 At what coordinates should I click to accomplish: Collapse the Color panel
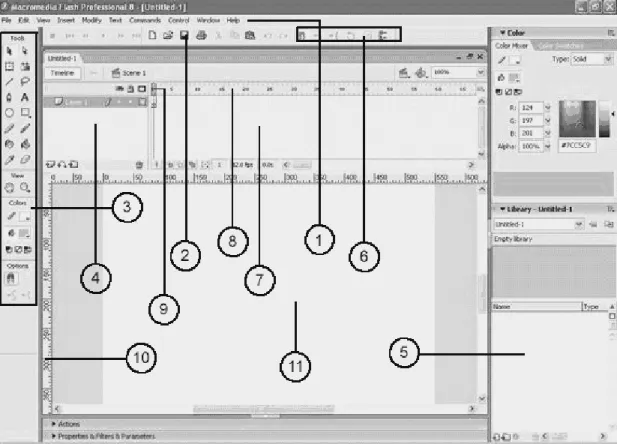[x=502, y=33]
